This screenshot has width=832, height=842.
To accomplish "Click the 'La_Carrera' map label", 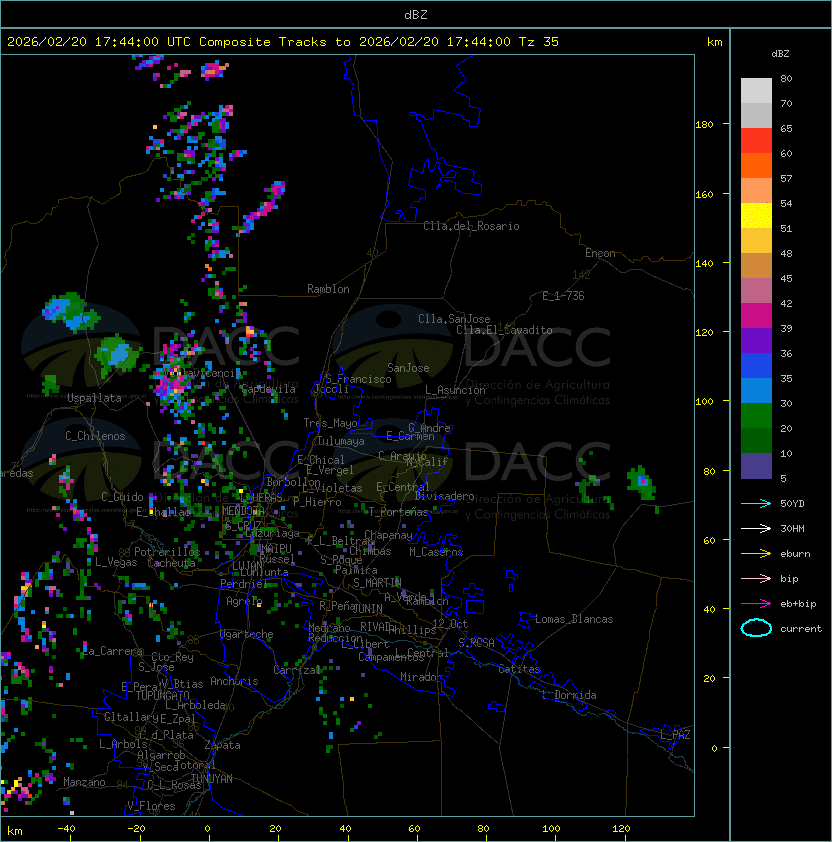I will (x=113, y=651).
